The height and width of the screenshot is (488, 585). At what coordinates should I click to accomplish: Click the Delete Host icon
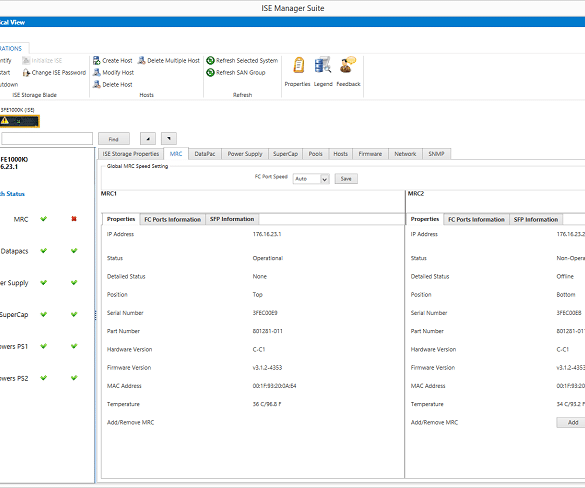tap(97, 84)
